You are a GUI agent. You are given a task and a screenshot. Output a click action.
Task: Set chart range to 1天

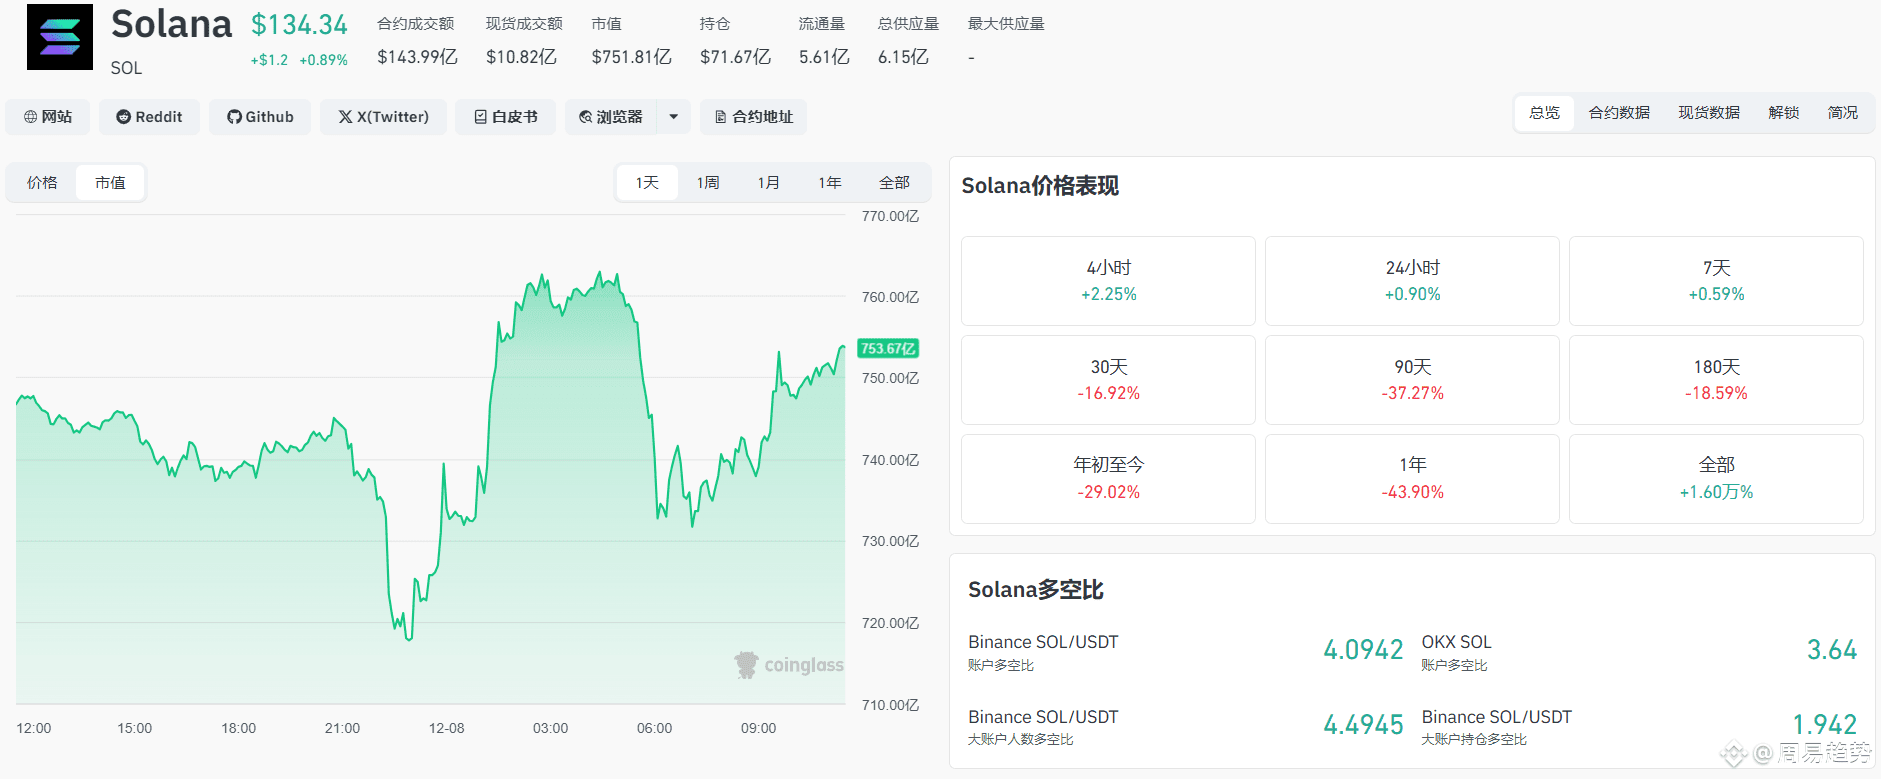pos(647,183)
